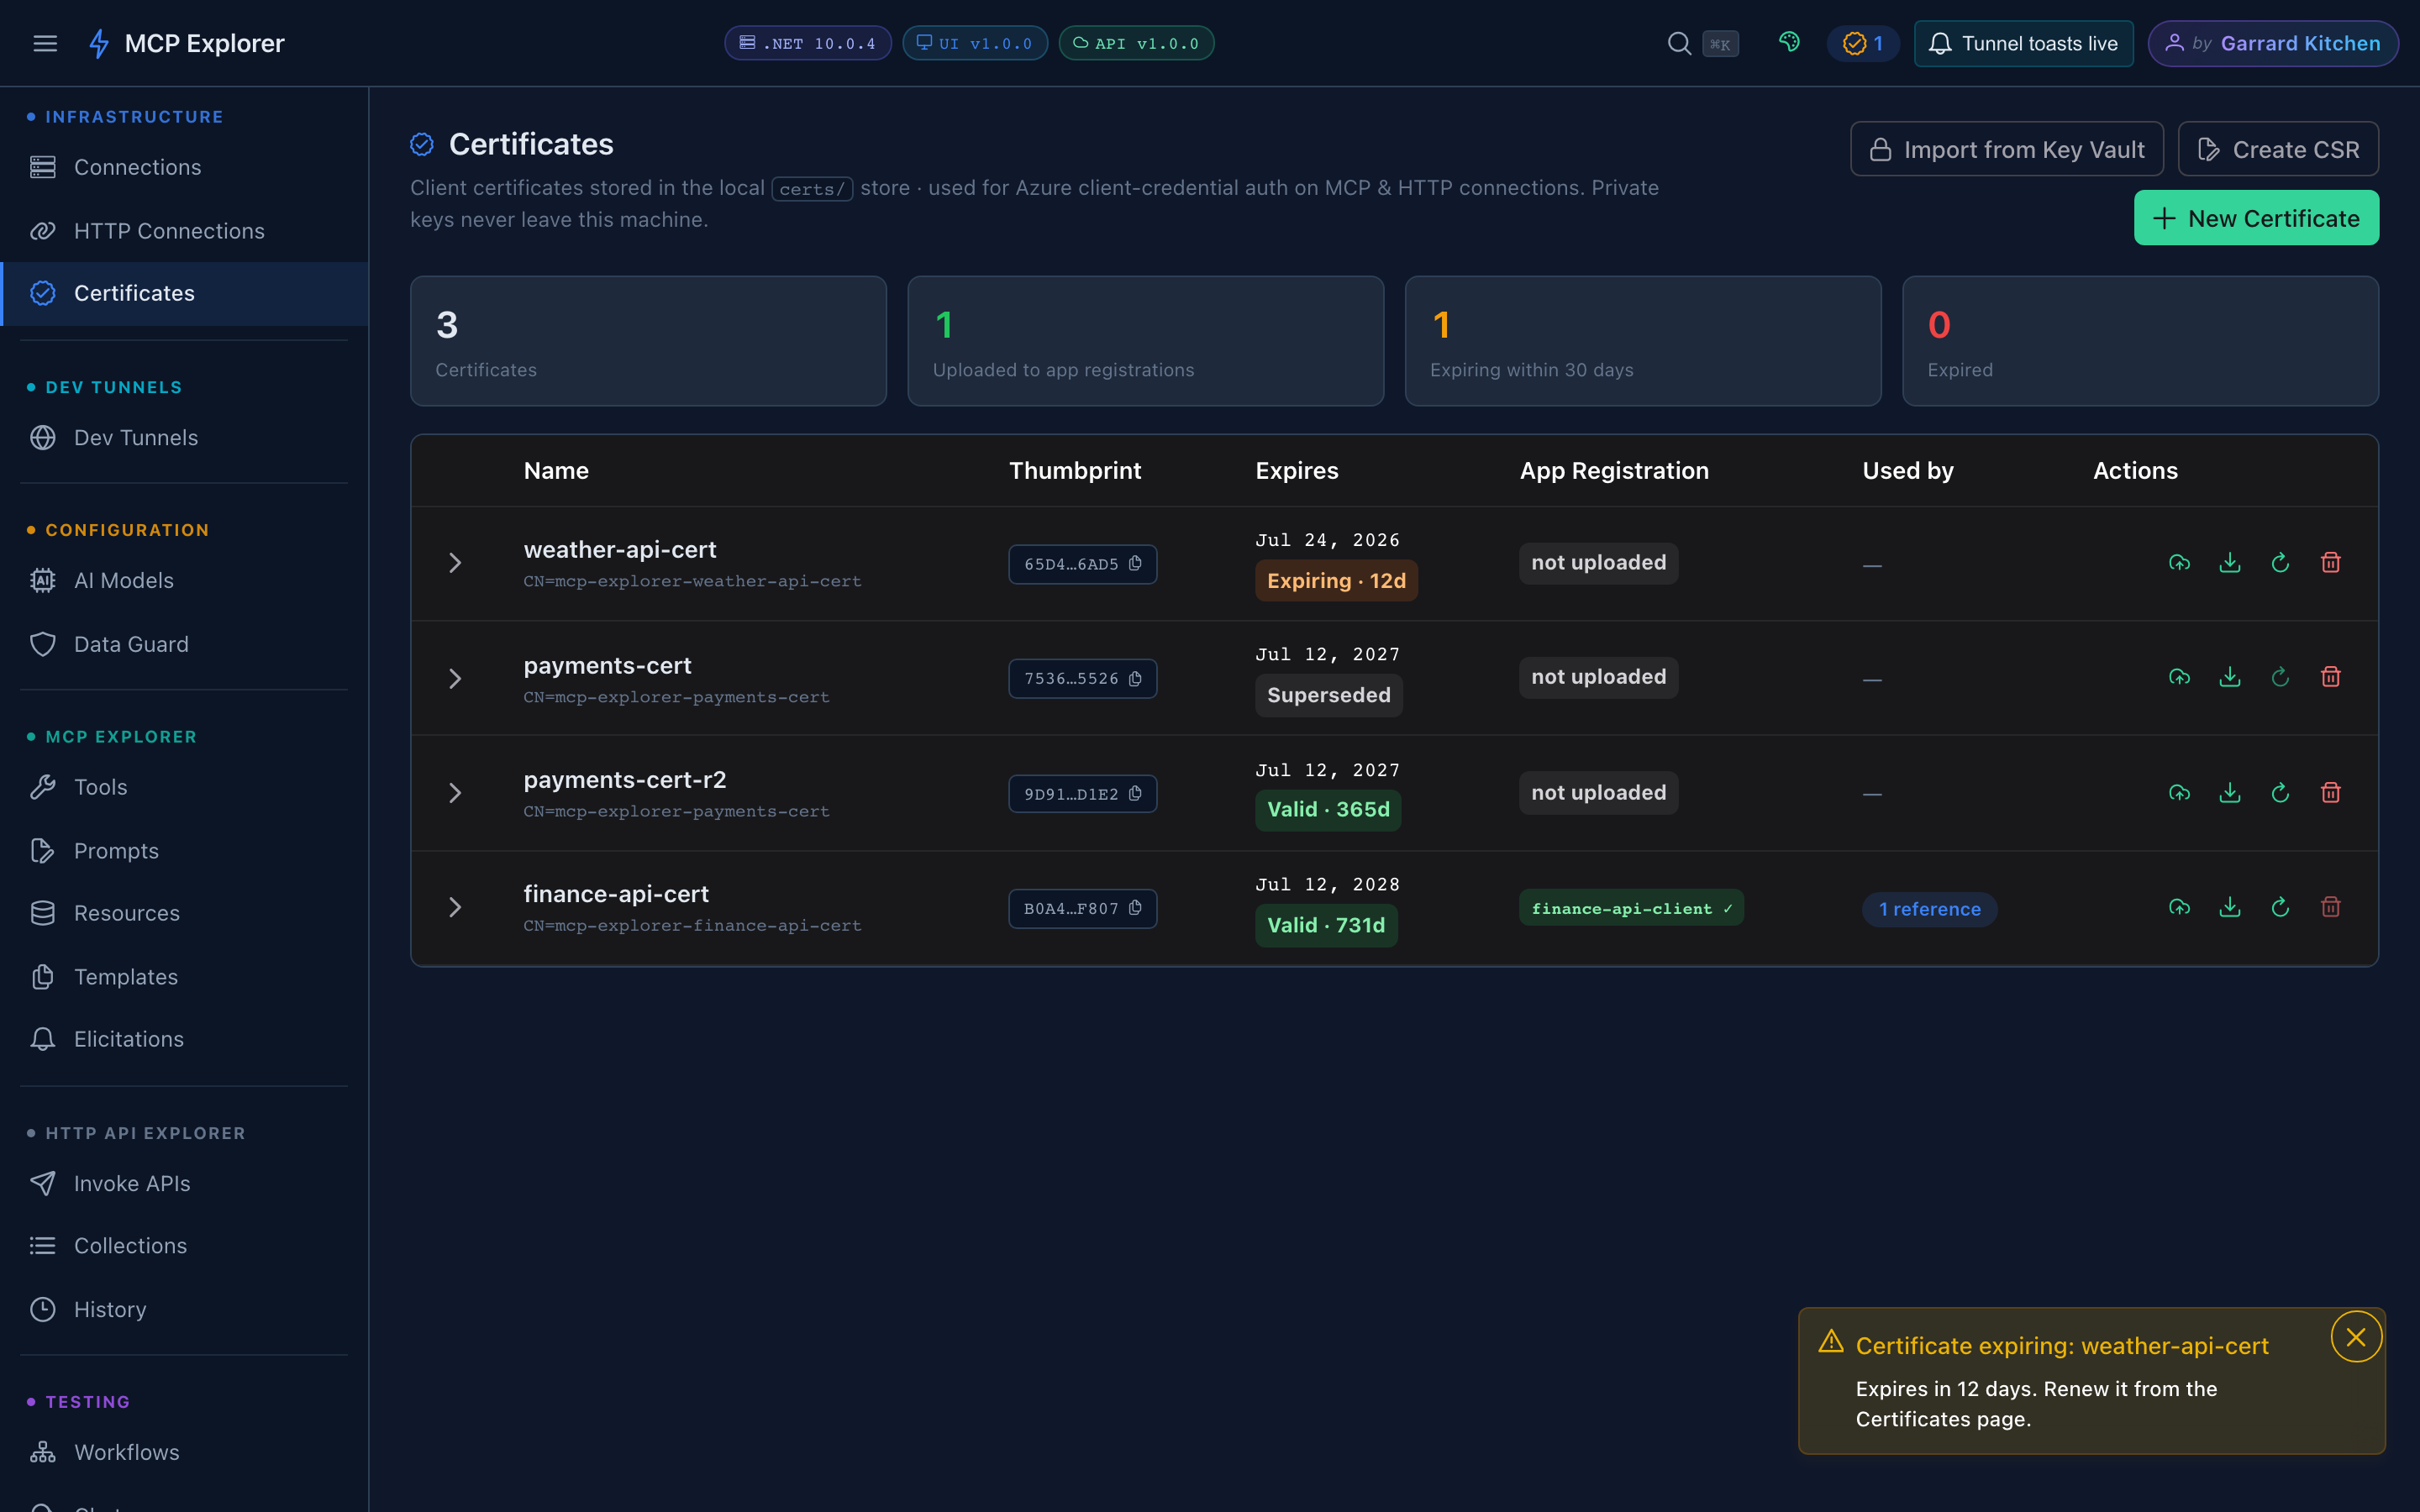Open Collections

click(185, 1246)
